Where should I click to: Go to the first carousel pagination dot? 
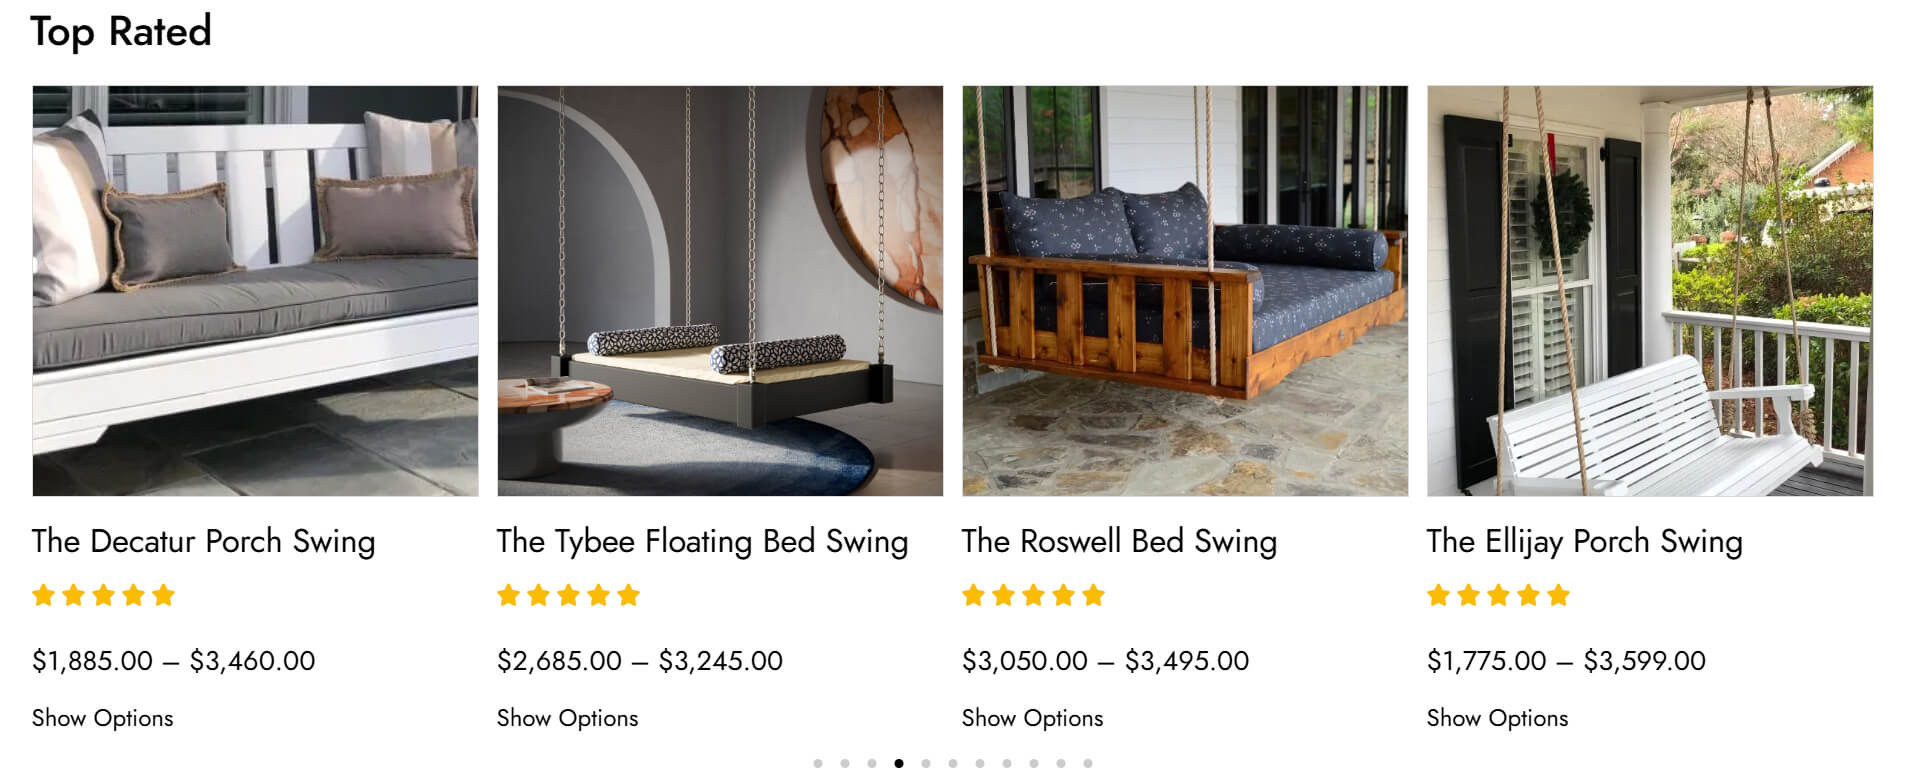point(818,763)
